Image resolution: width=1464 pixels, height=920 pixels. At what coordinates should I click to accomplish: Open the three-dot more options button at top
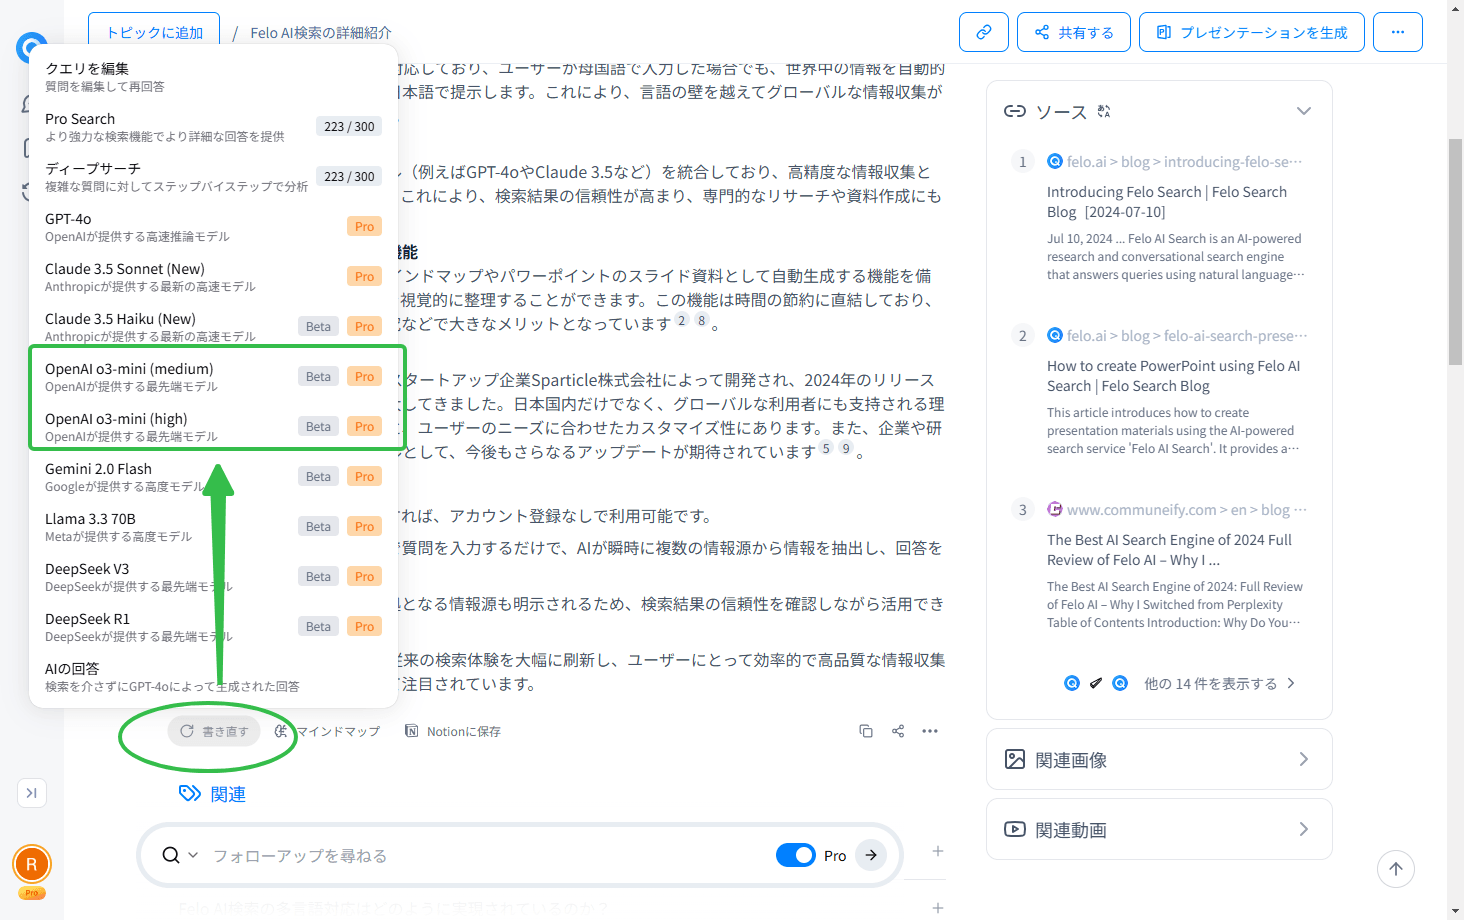click(x=1398, y=32)
